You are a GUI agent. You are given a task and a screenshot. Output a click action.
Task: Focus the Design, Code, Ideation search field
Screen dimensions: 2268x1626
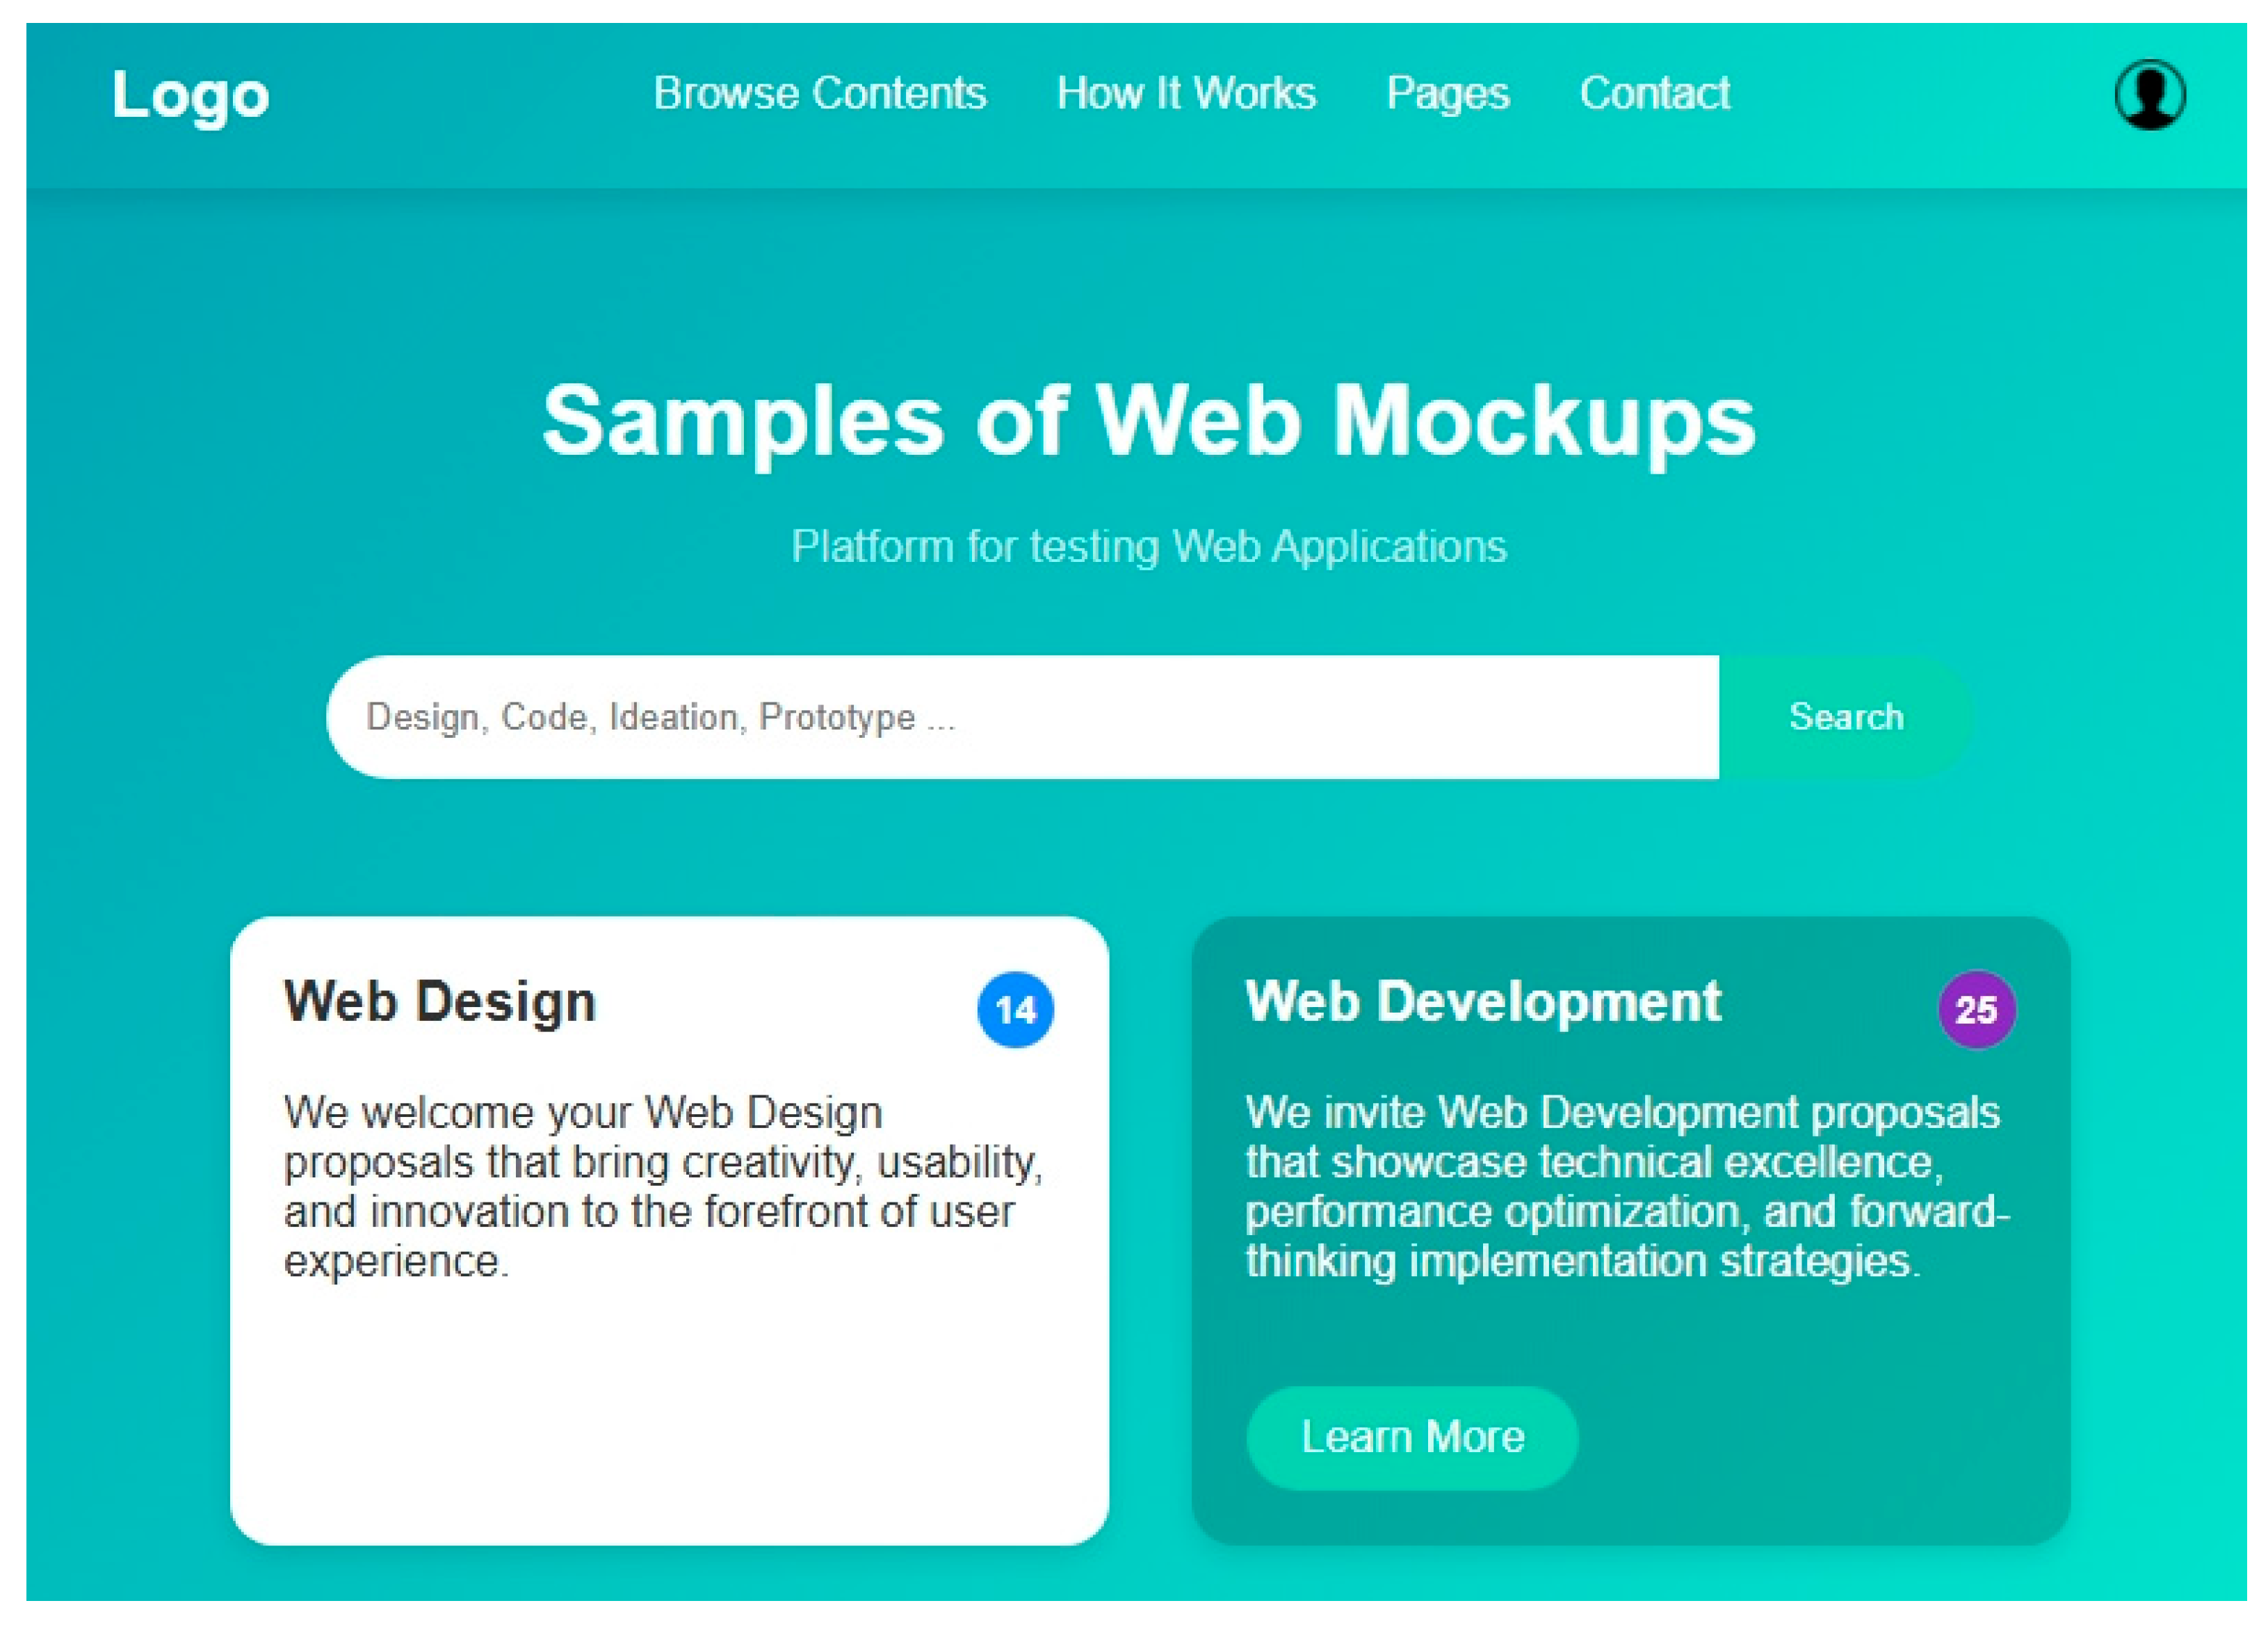(x=1022, y=717)
